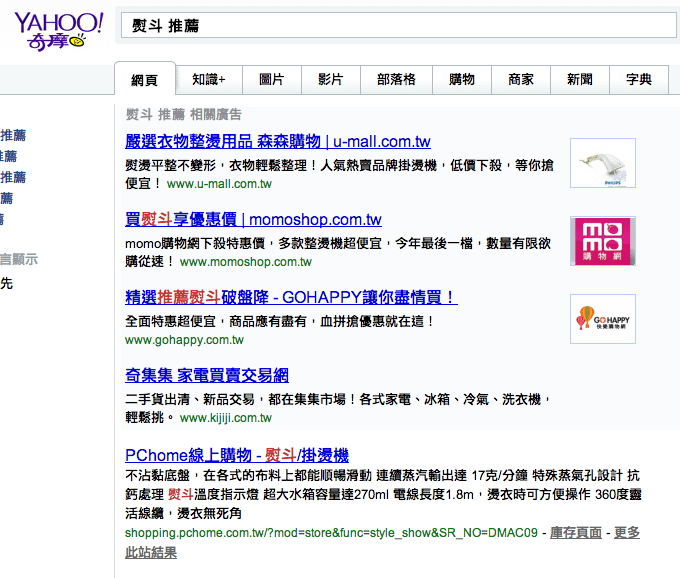680x578 pixels.
Task: Open the 圖片 tab
Action: point(272,79)
